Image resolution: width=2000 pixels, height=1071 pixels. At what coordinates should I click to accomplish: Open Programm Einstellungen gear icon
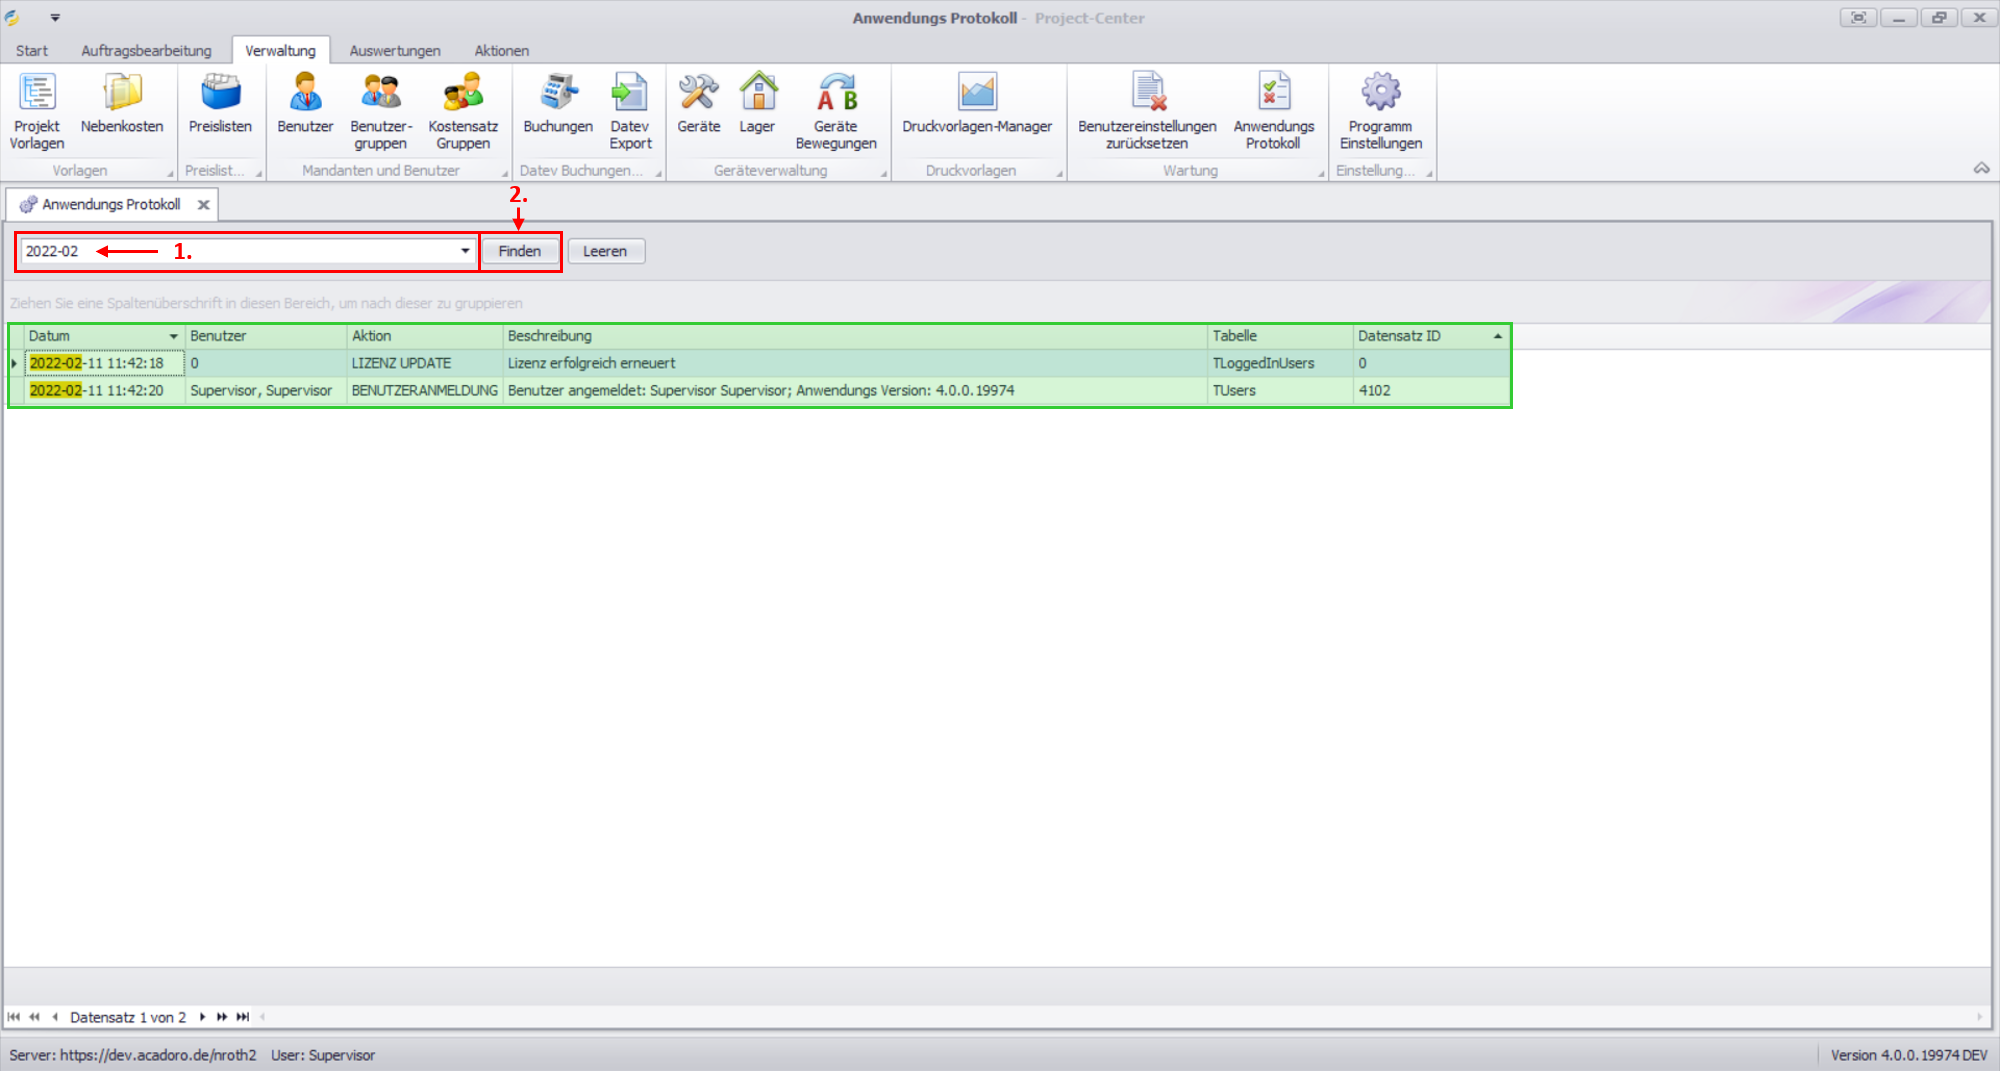(x=1380, y=93)
